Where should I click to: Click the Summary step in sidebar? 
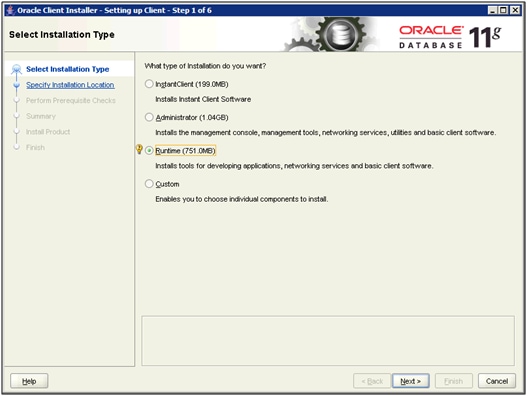click(x=41, y=116)
